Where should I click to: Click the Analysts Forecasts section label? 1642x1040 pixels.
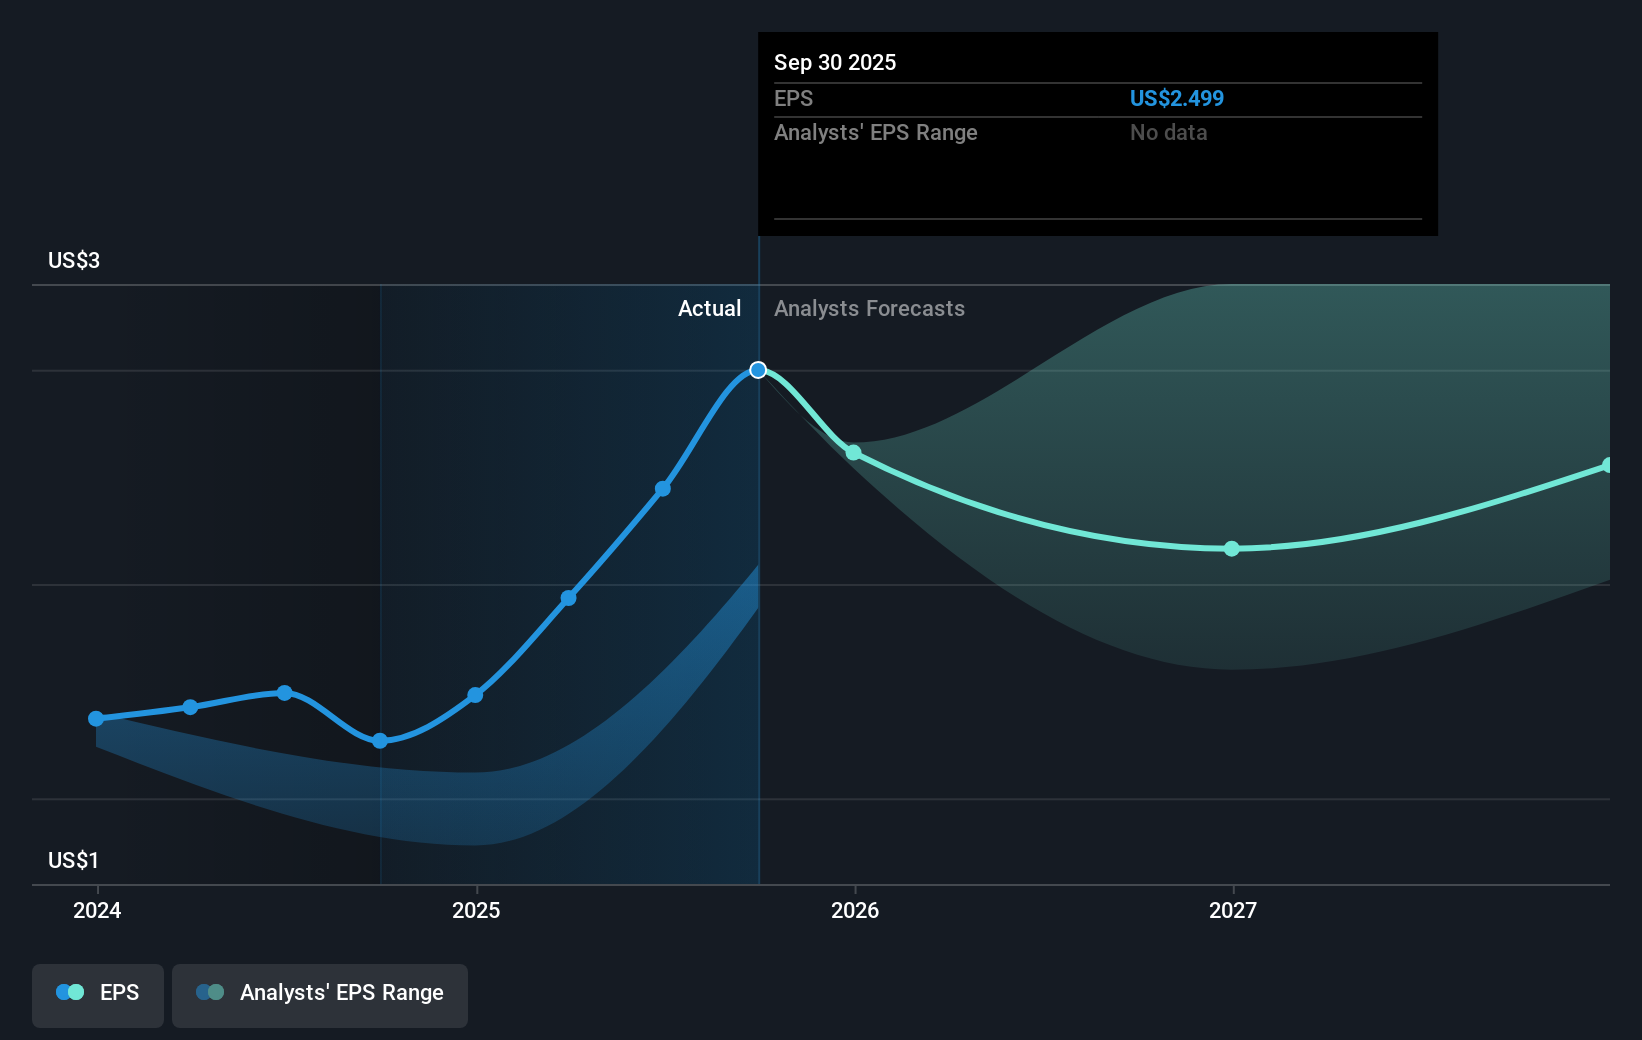[x=870, y=308]
